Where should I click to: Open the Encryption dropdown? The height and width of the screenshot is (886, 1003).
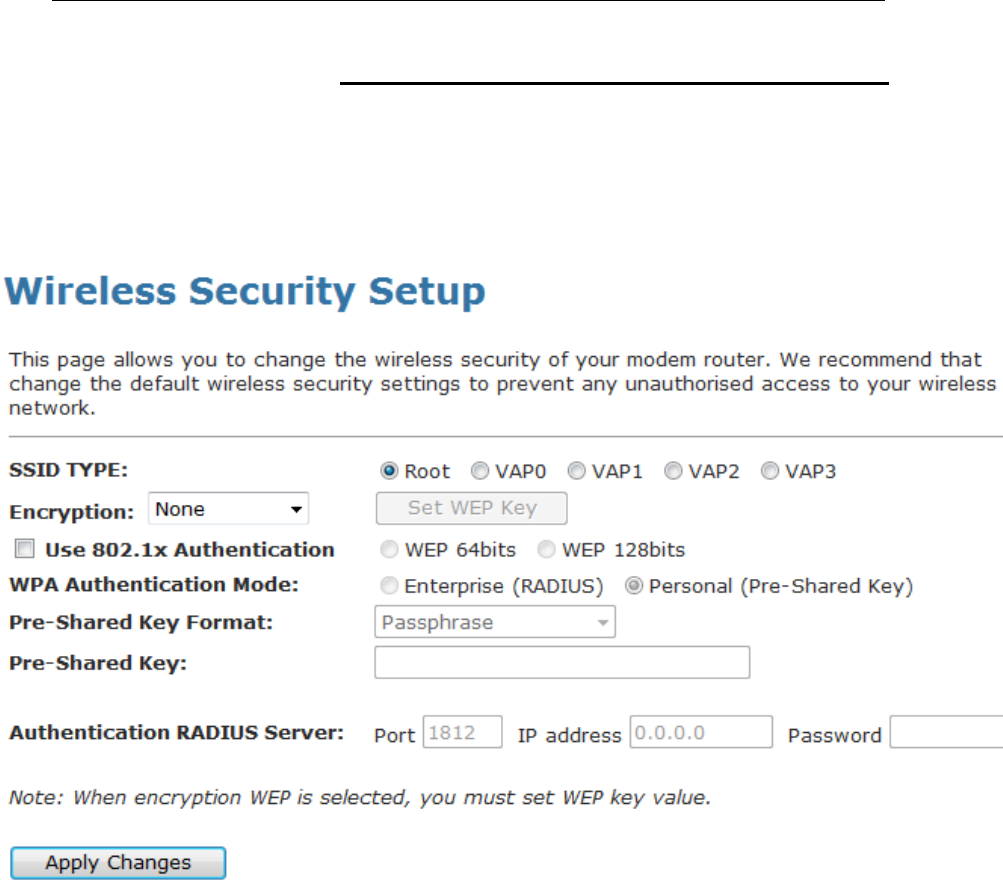click(229, 509)
